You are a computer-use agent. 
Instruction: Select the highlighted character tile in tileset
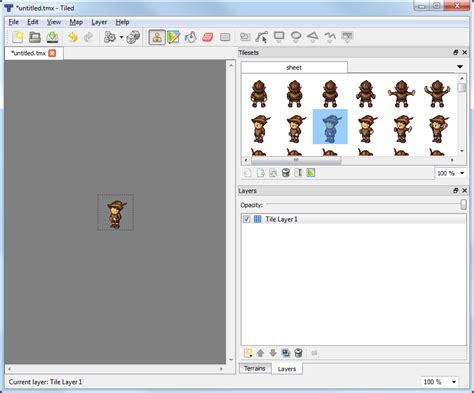pyautogui.click(x=330, y=127)
